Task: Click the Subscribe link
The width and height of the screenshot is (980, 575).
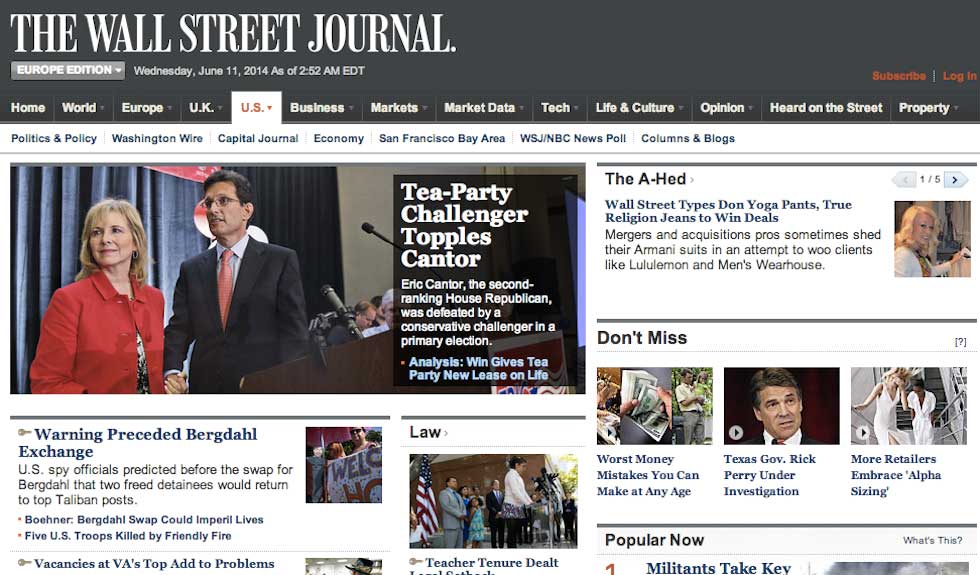Action: point(898,76)
